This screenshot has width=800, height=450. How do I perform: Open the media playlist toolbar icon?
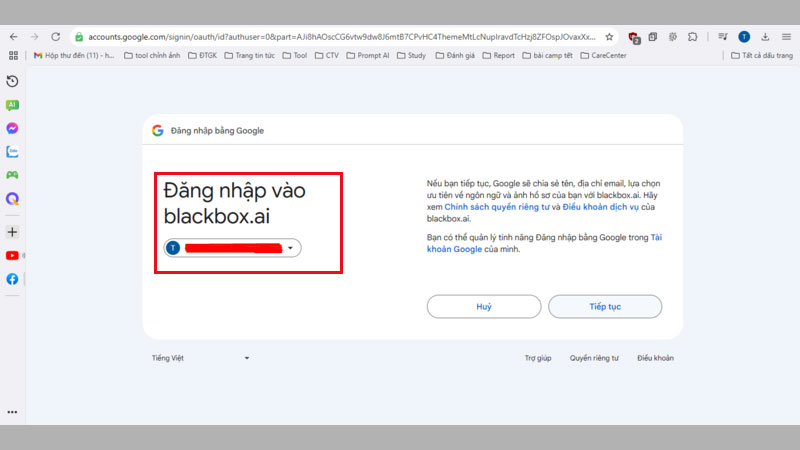coord(722,37)
